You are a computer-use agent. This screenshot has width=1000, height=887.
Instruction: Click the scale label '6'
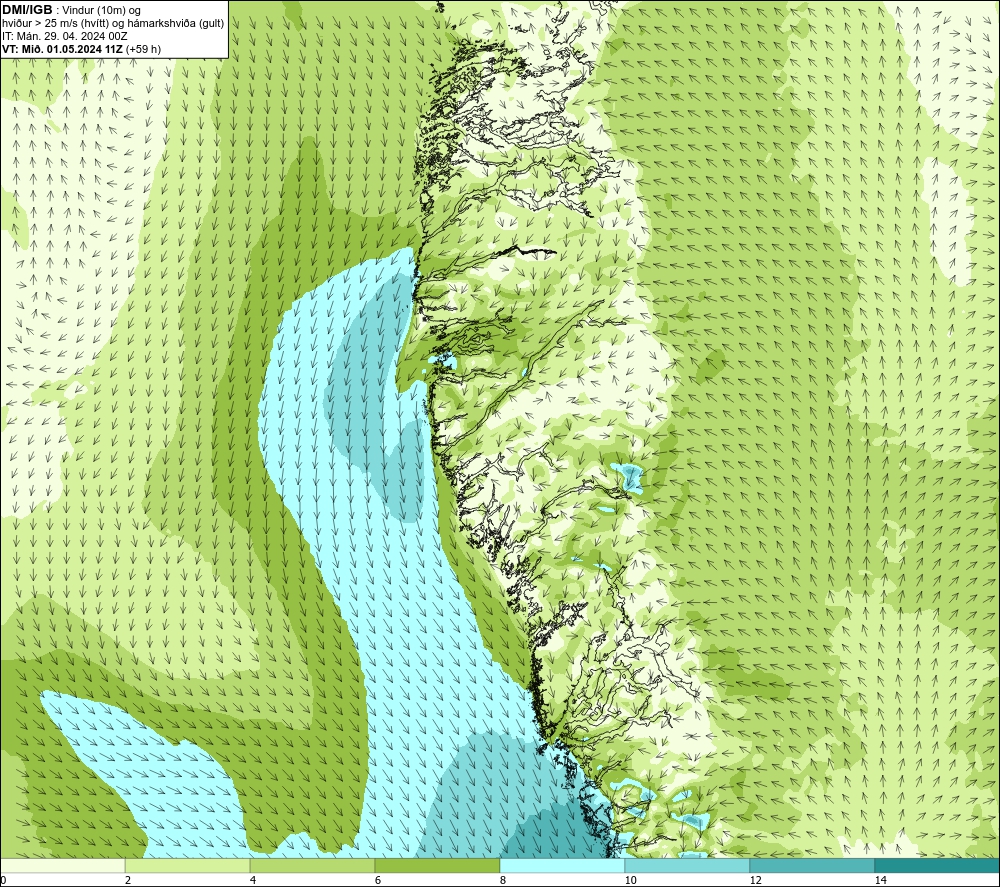point(378,881)
